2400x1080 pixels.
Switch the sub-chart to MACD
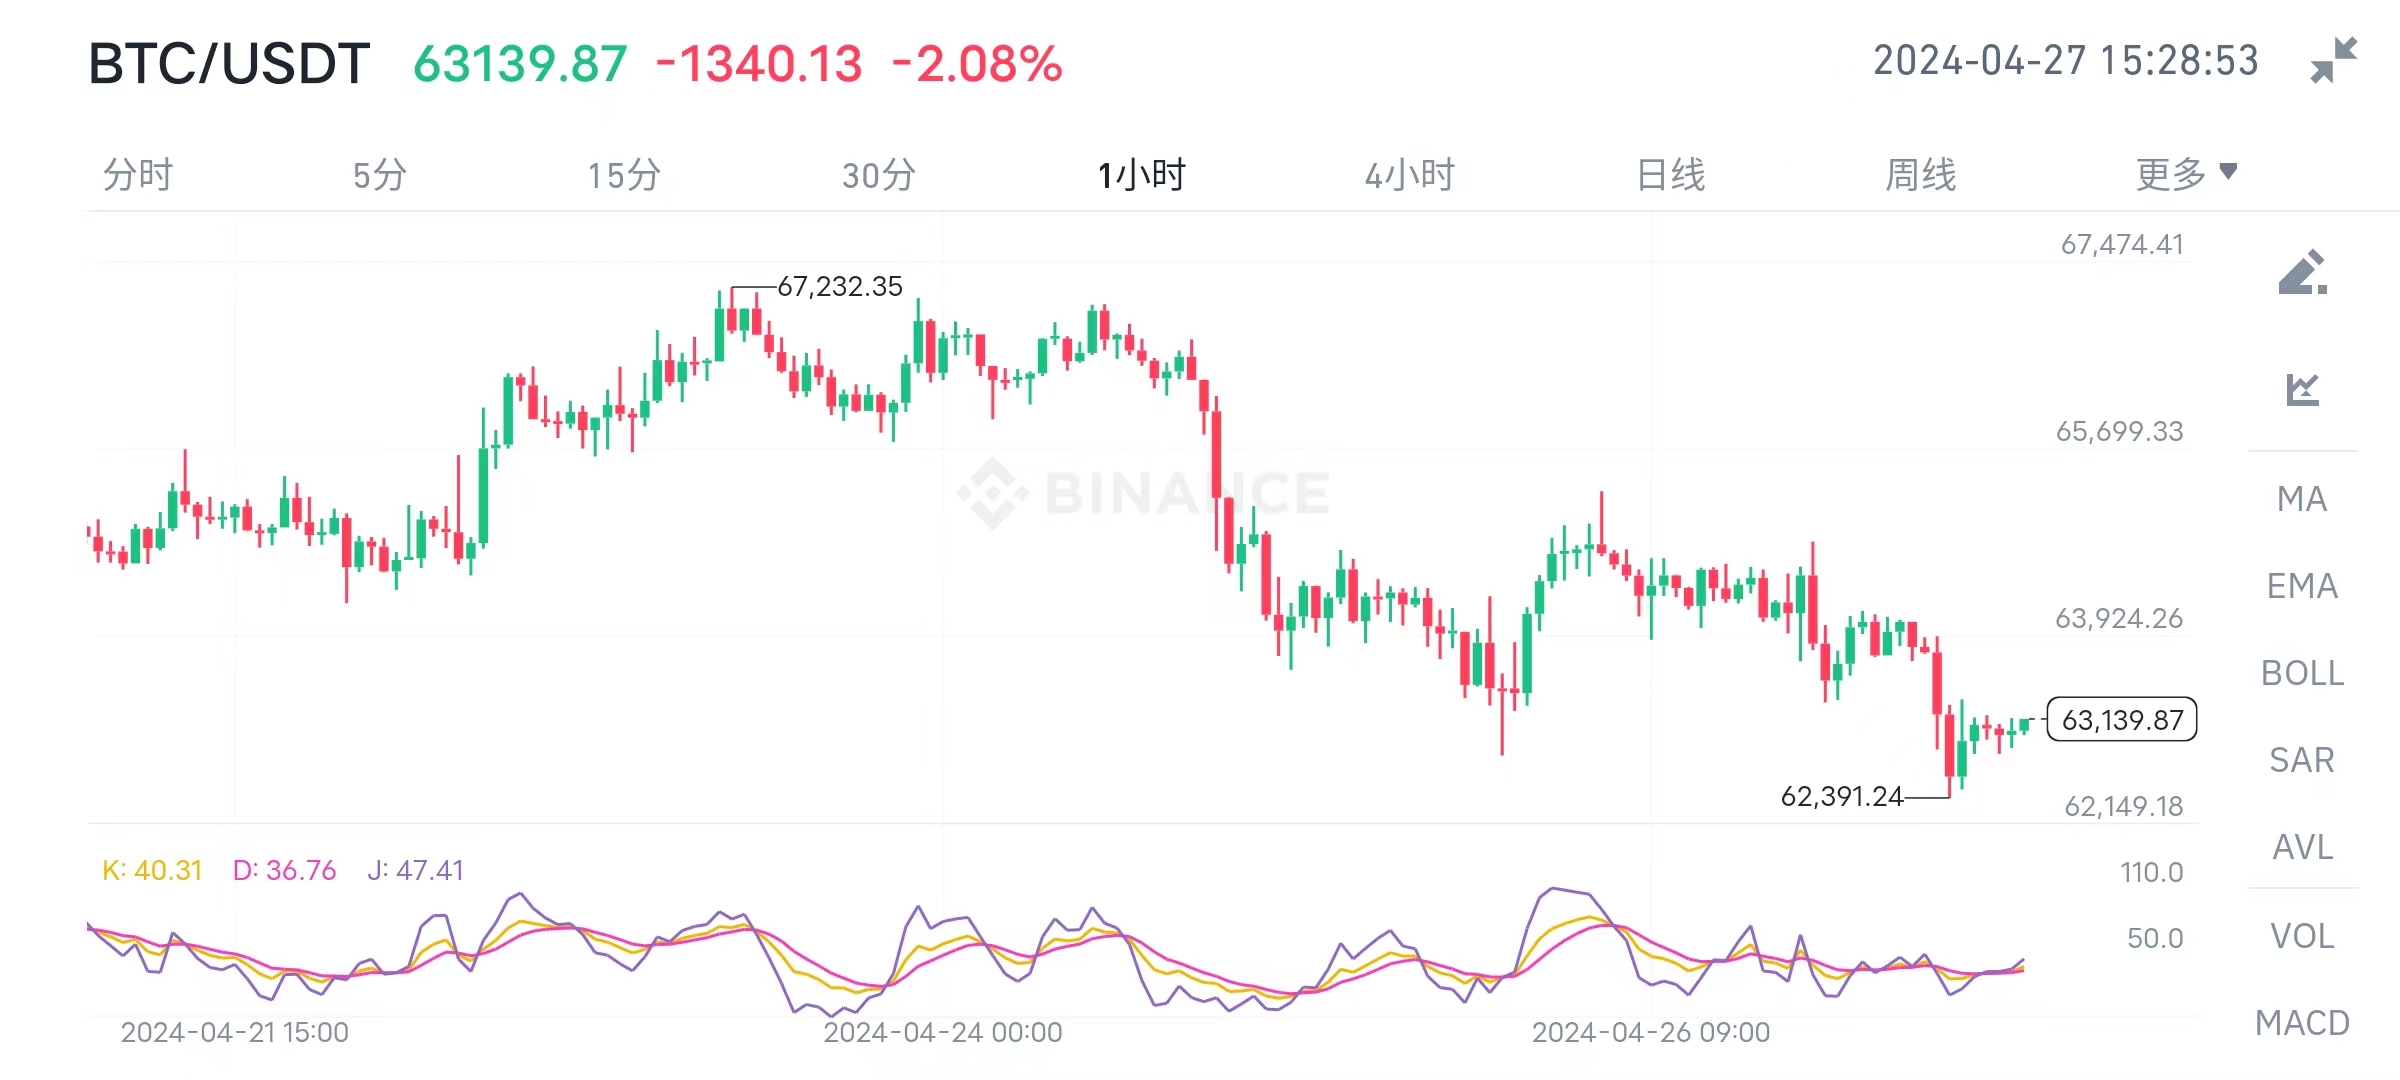click(x=2302, y=1023)
